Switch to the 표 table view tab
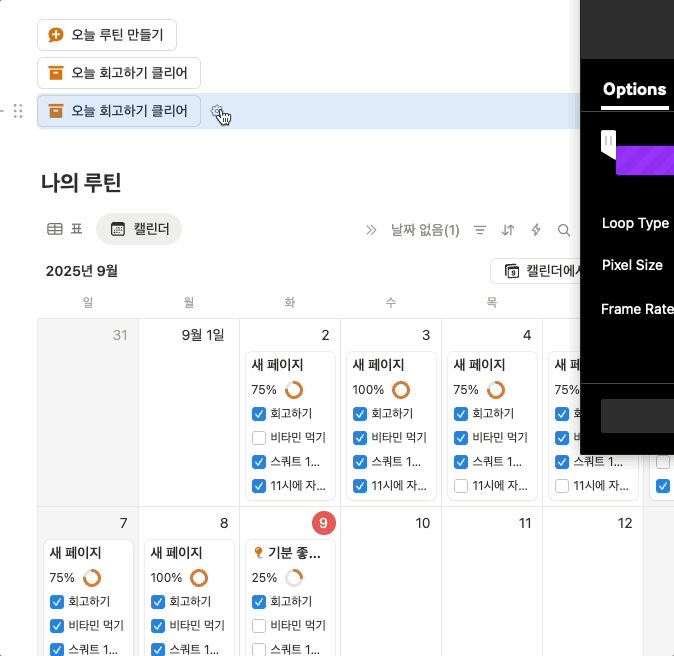 [x=64, y=229]
